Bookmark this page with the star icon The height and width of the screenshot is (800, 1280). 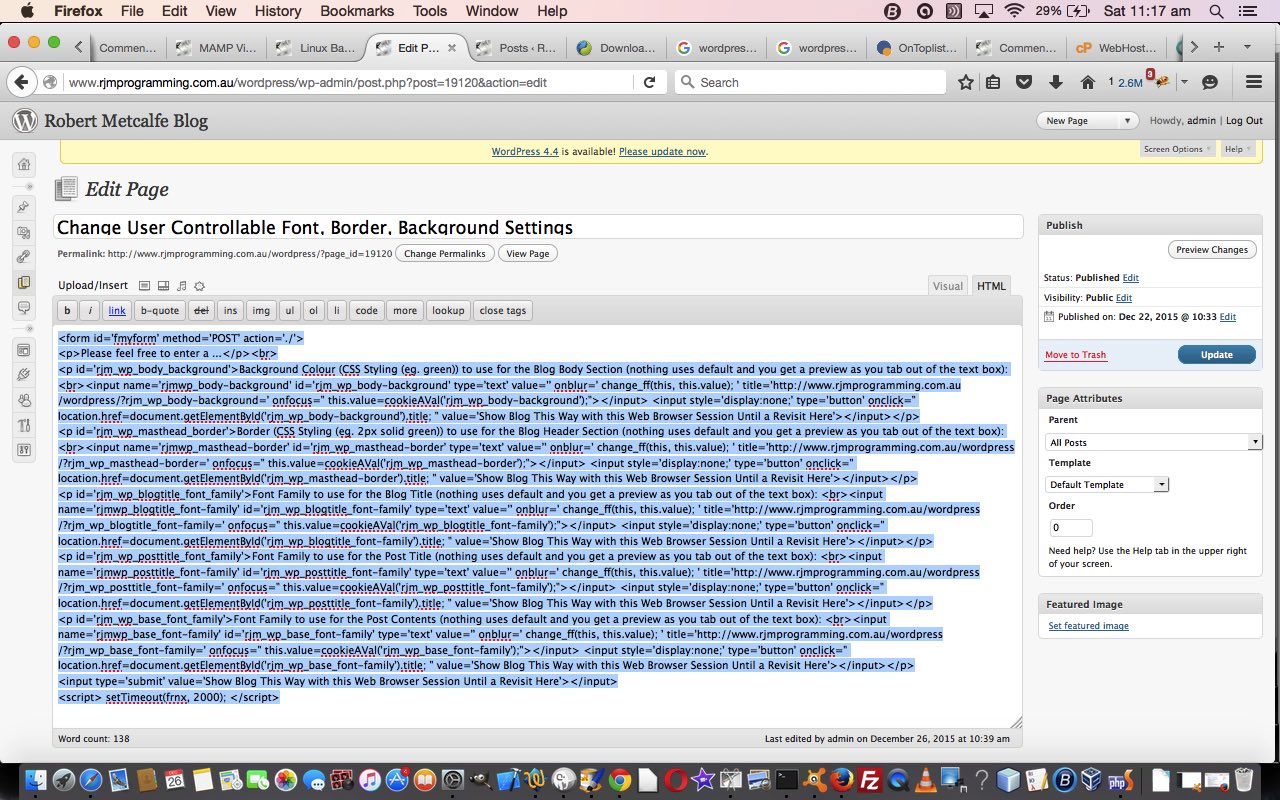point(965,82)
